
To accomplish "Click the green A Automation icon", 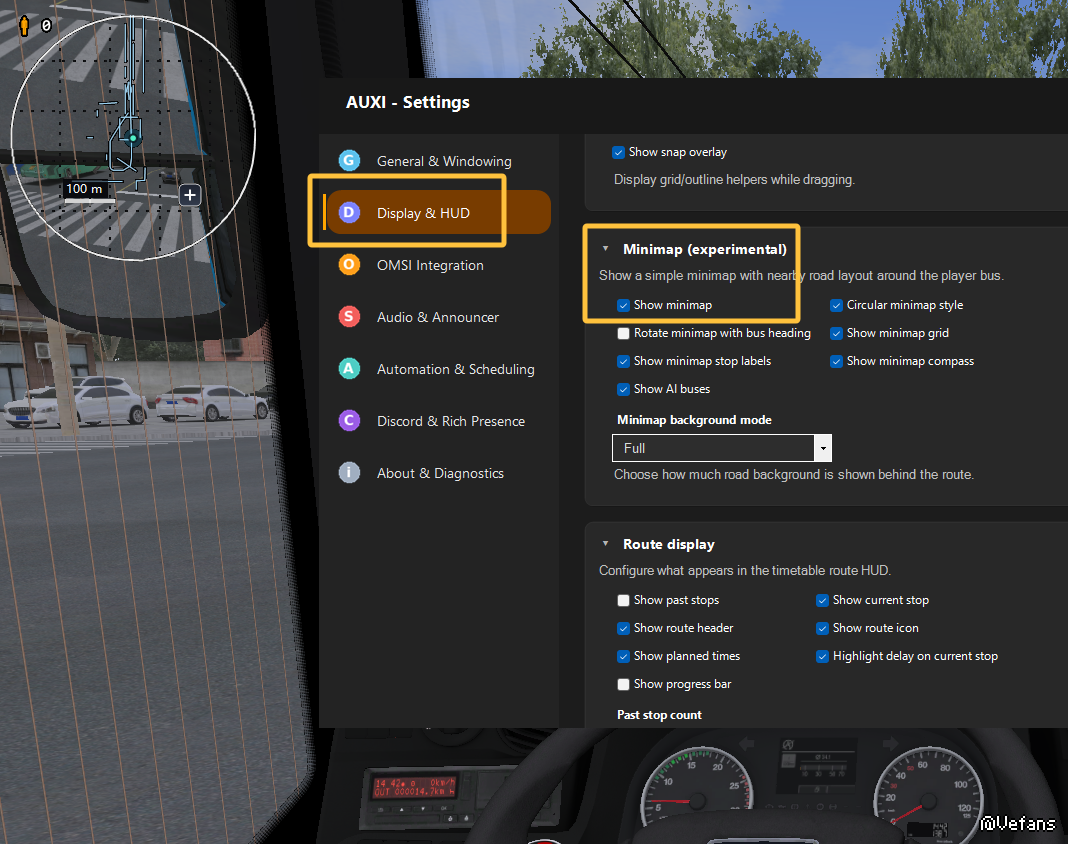I will point(349,369).
